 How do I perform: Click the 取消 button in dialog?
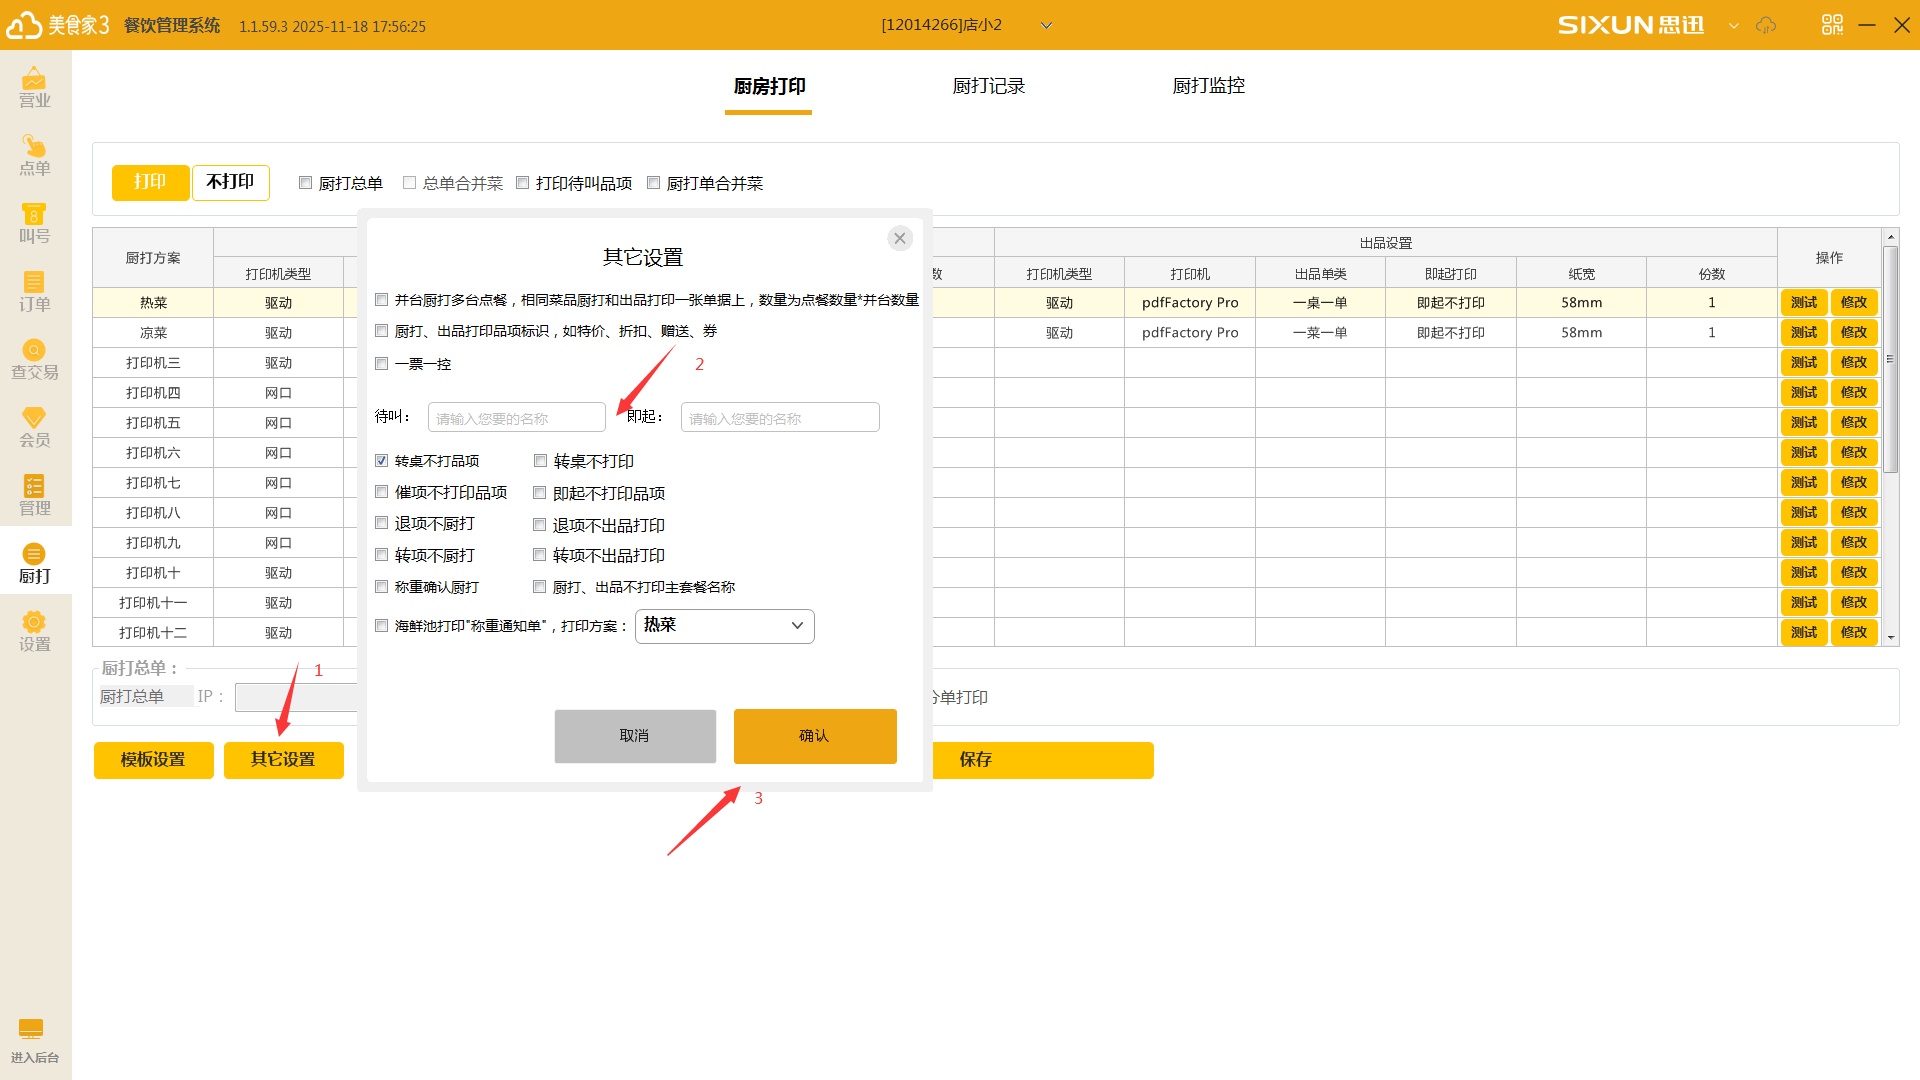(635, 736)
